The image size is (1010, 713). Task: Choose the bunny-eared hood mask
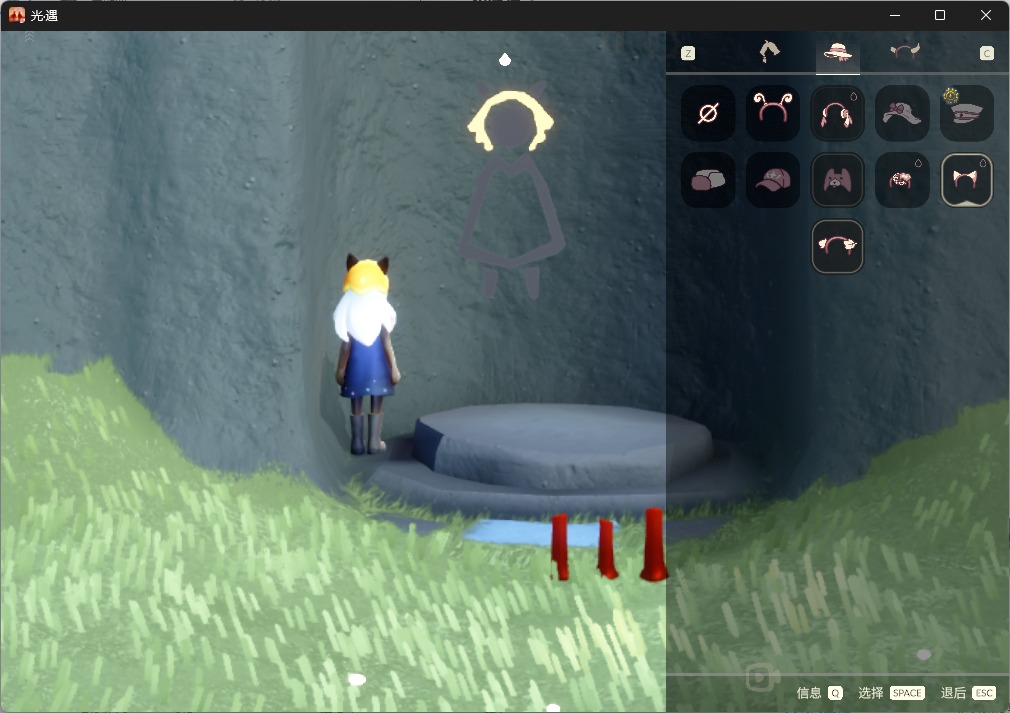[x=837, y=180]
